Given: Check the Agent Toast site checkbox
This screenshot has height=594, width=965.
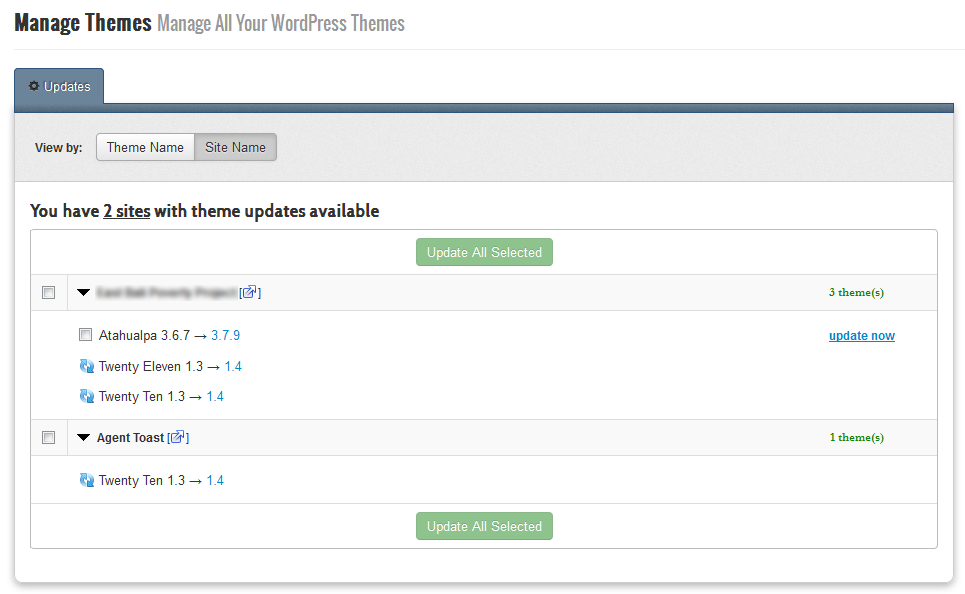Looking at the screenshot, I should tap(48, 437).
